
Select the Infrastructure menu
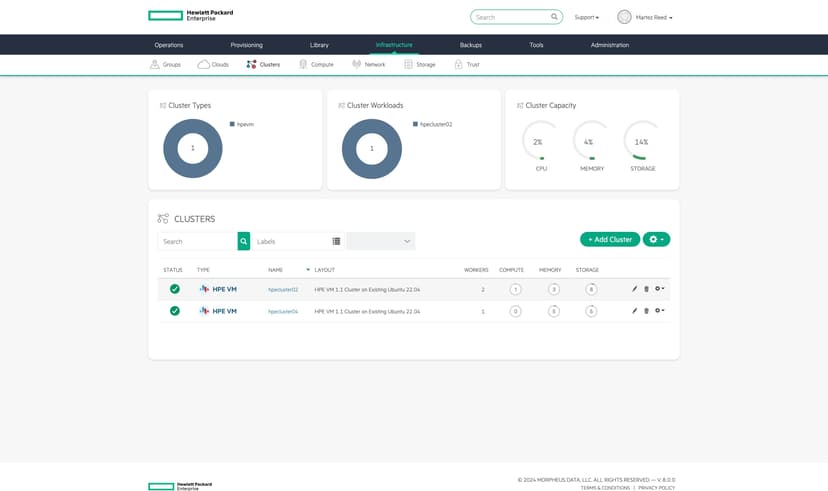(x=394, y=45)
